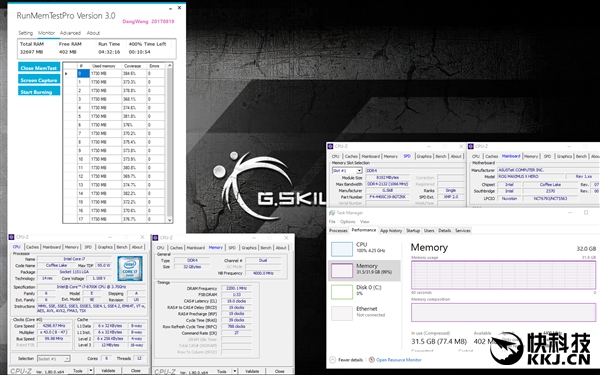The height and width of the screenshot is (375, 600).
Task: Open Graphics tab in the CPU-Z Memory window
Action: 249,248
